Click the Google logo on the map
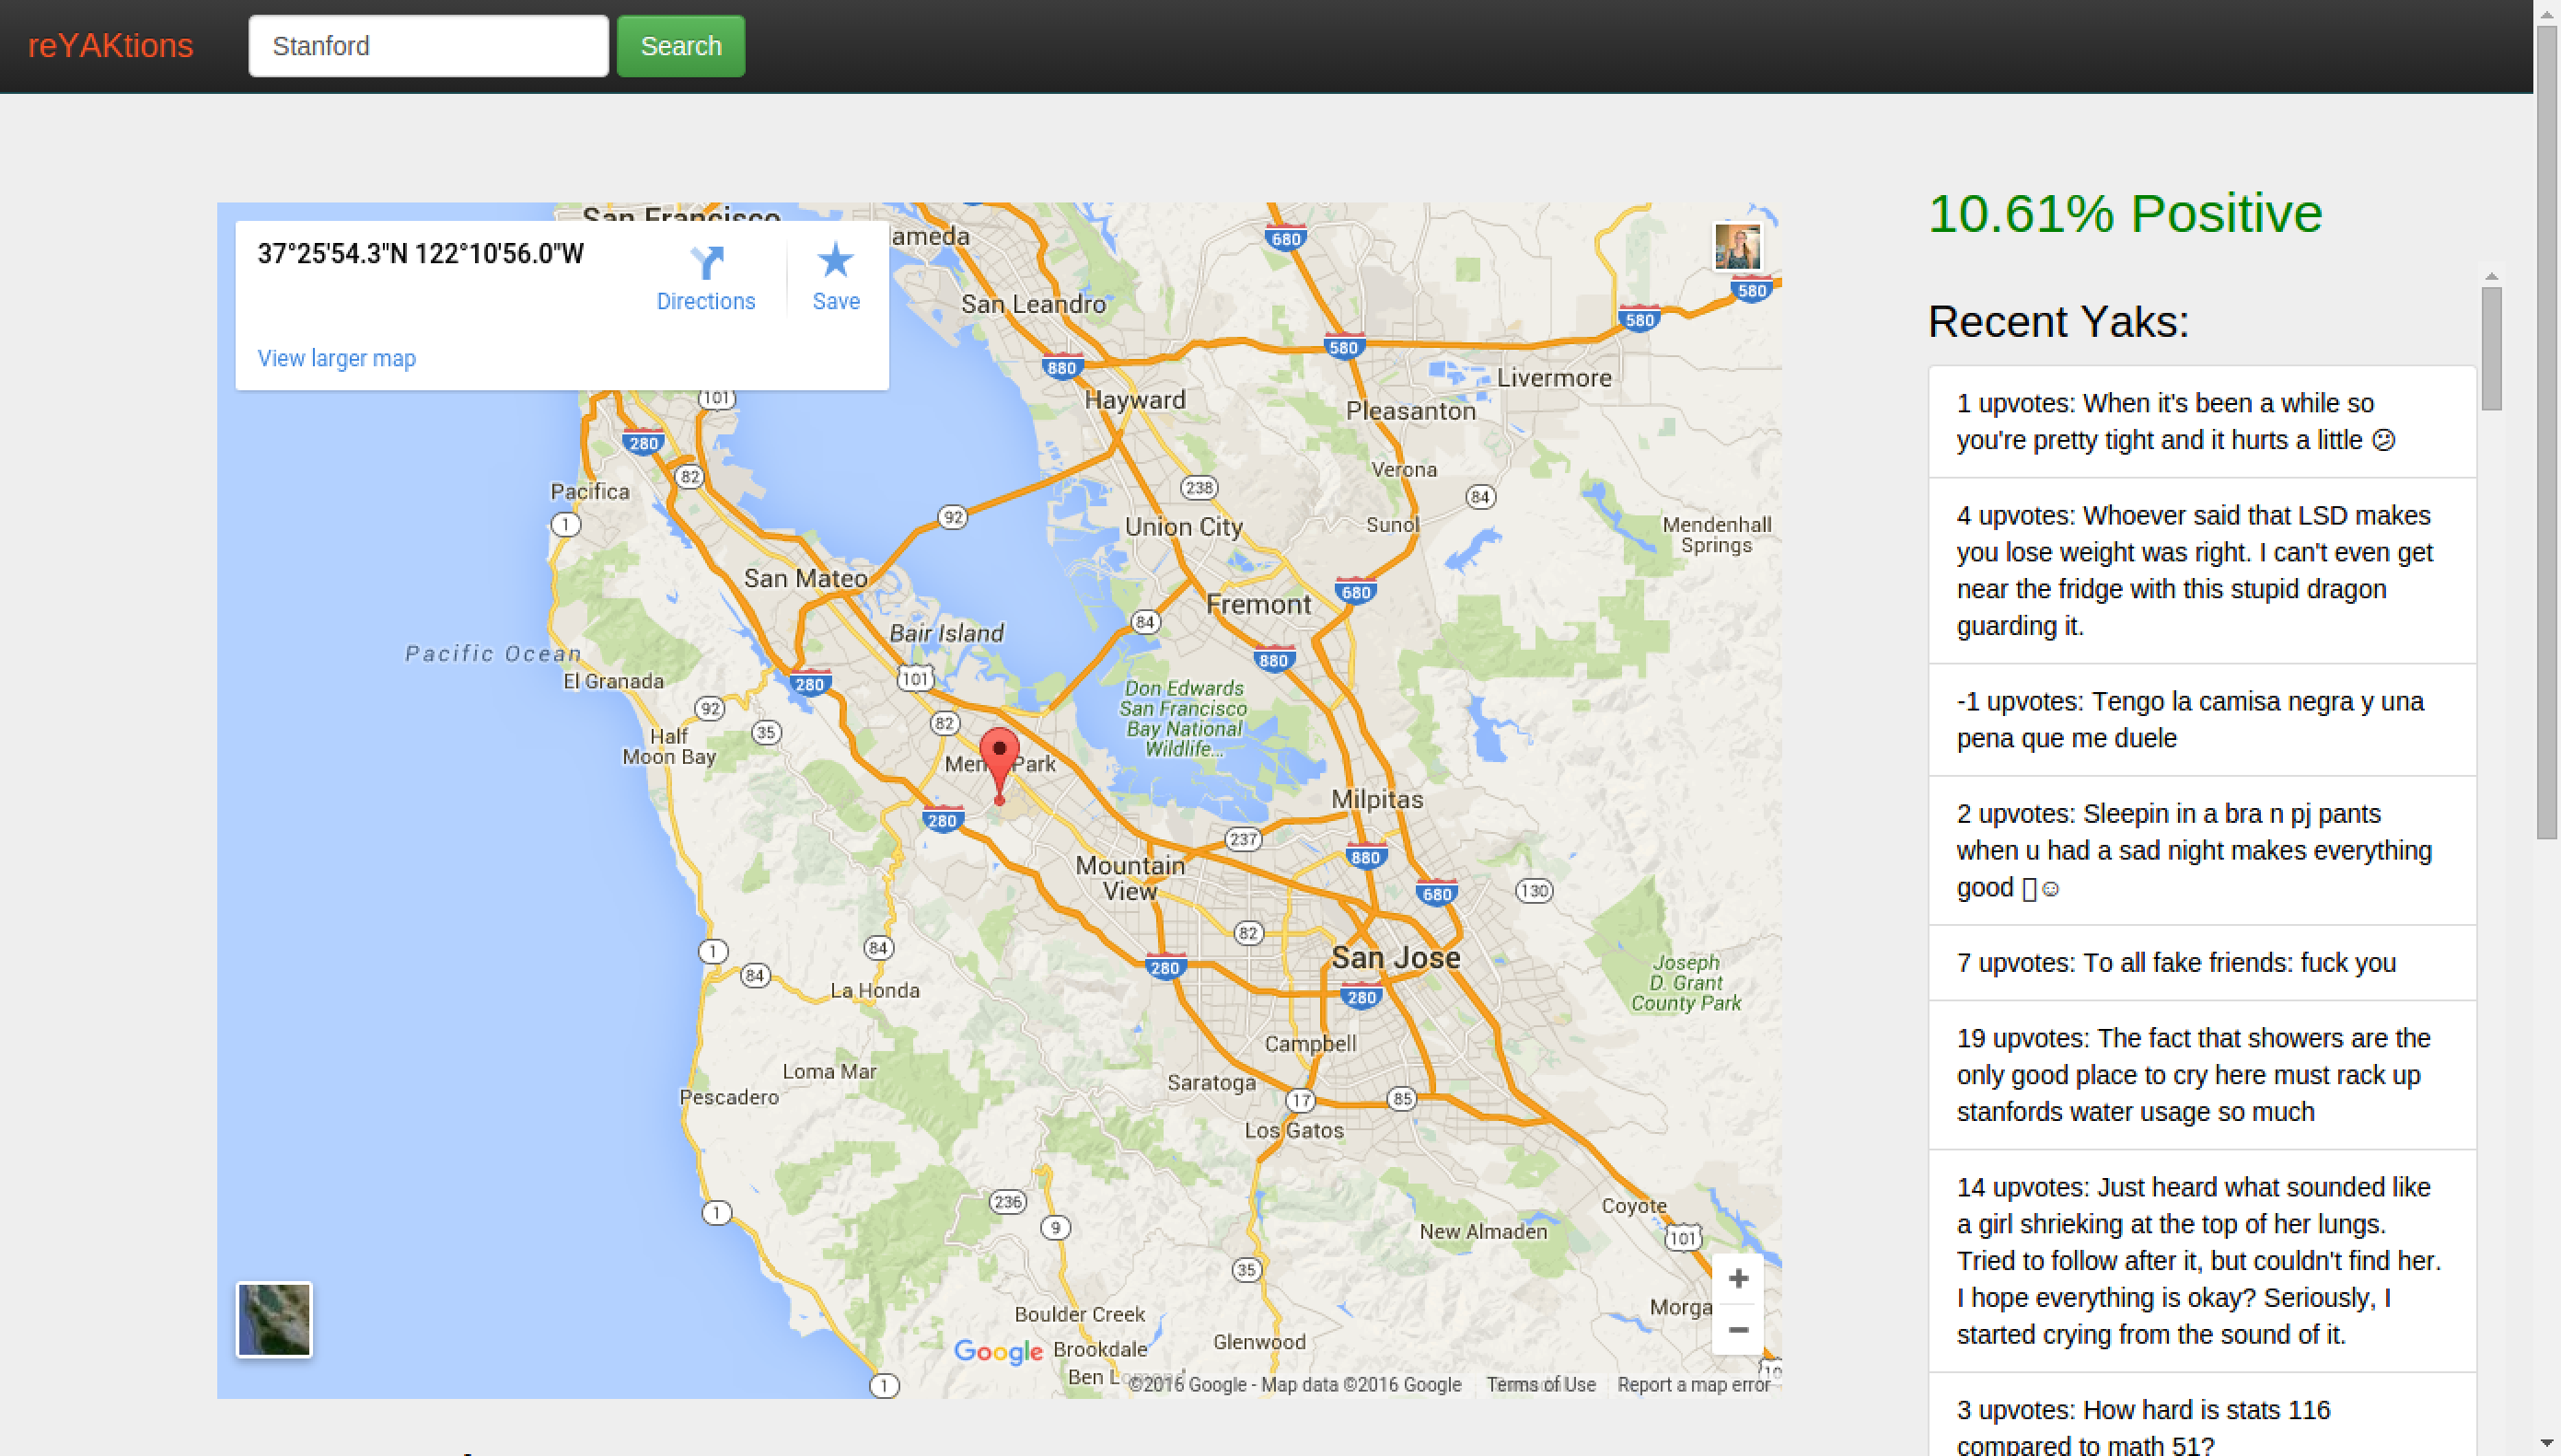2561x1456 pixels. (x=997, y=1351)
